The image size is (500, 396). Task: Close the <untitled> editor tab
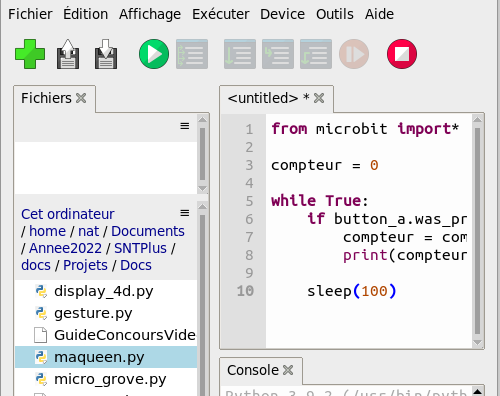coord(319,98)
